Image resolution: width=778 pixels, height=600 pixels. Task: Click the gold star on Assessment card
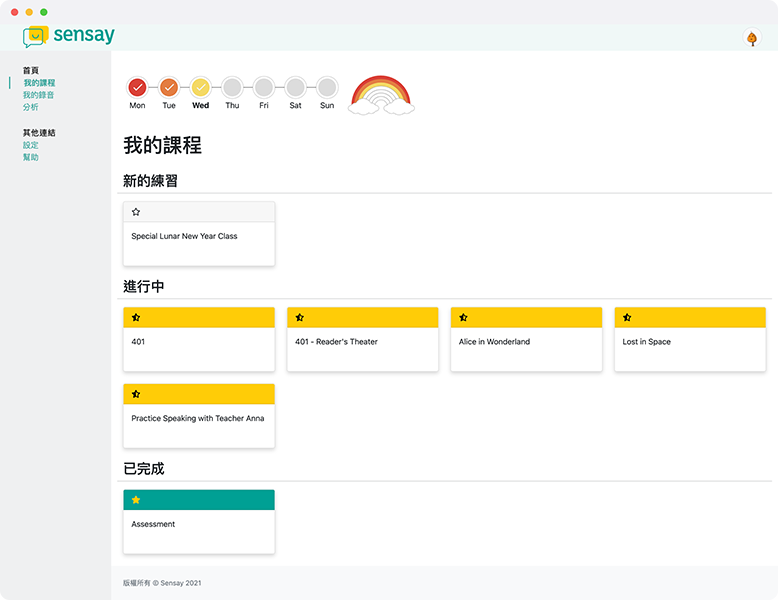pyautogui.click(x=136, y=500)
